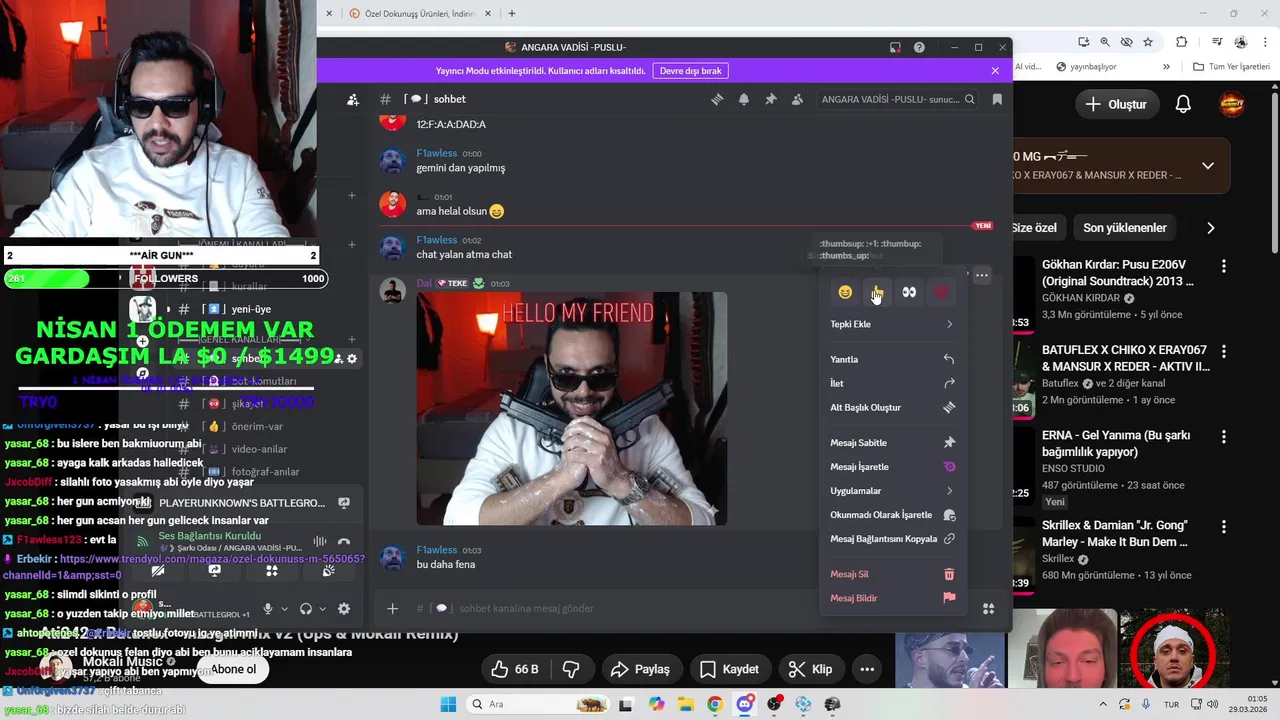The image size is (1280, 720).
Task: Click plus attachment button in message bar
Action: (x=393, y=608)
